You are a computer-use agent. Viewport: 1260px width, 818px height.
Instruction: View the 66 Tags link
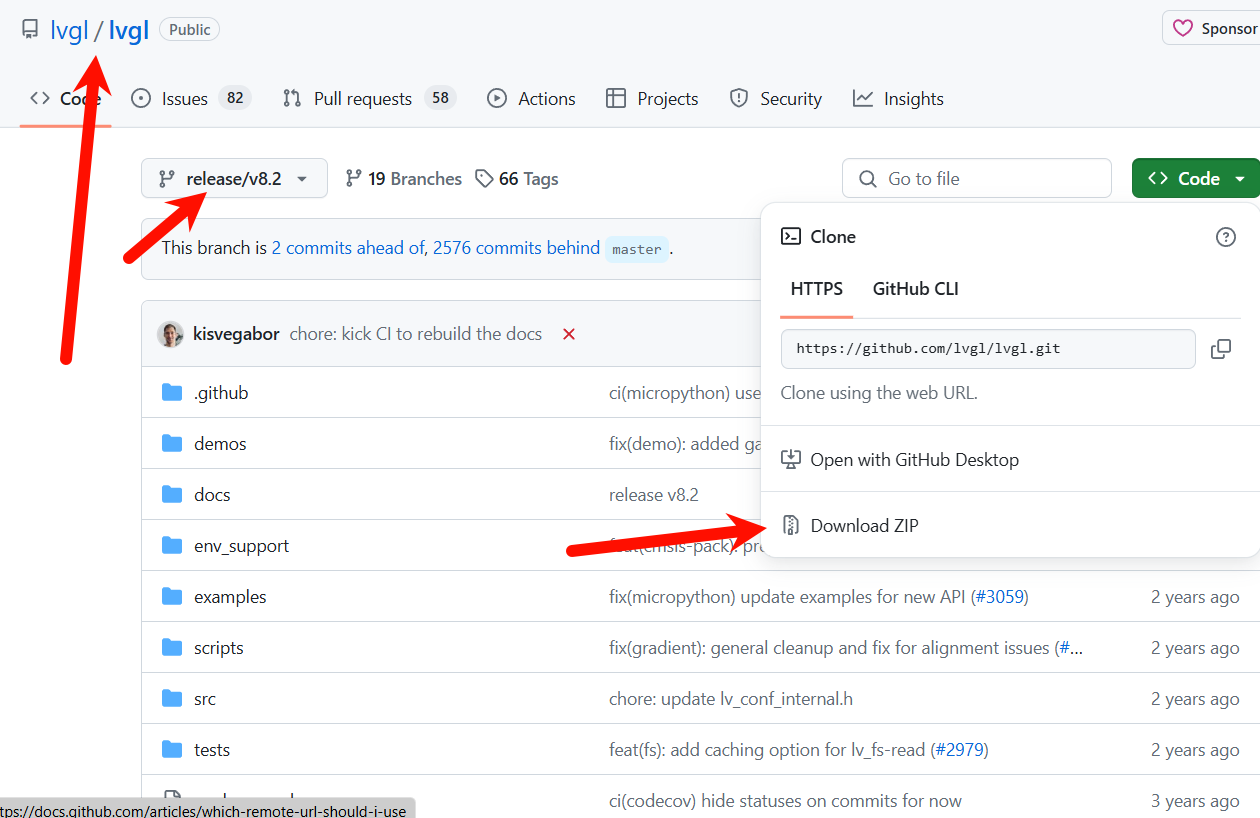(x=517, y=178)
